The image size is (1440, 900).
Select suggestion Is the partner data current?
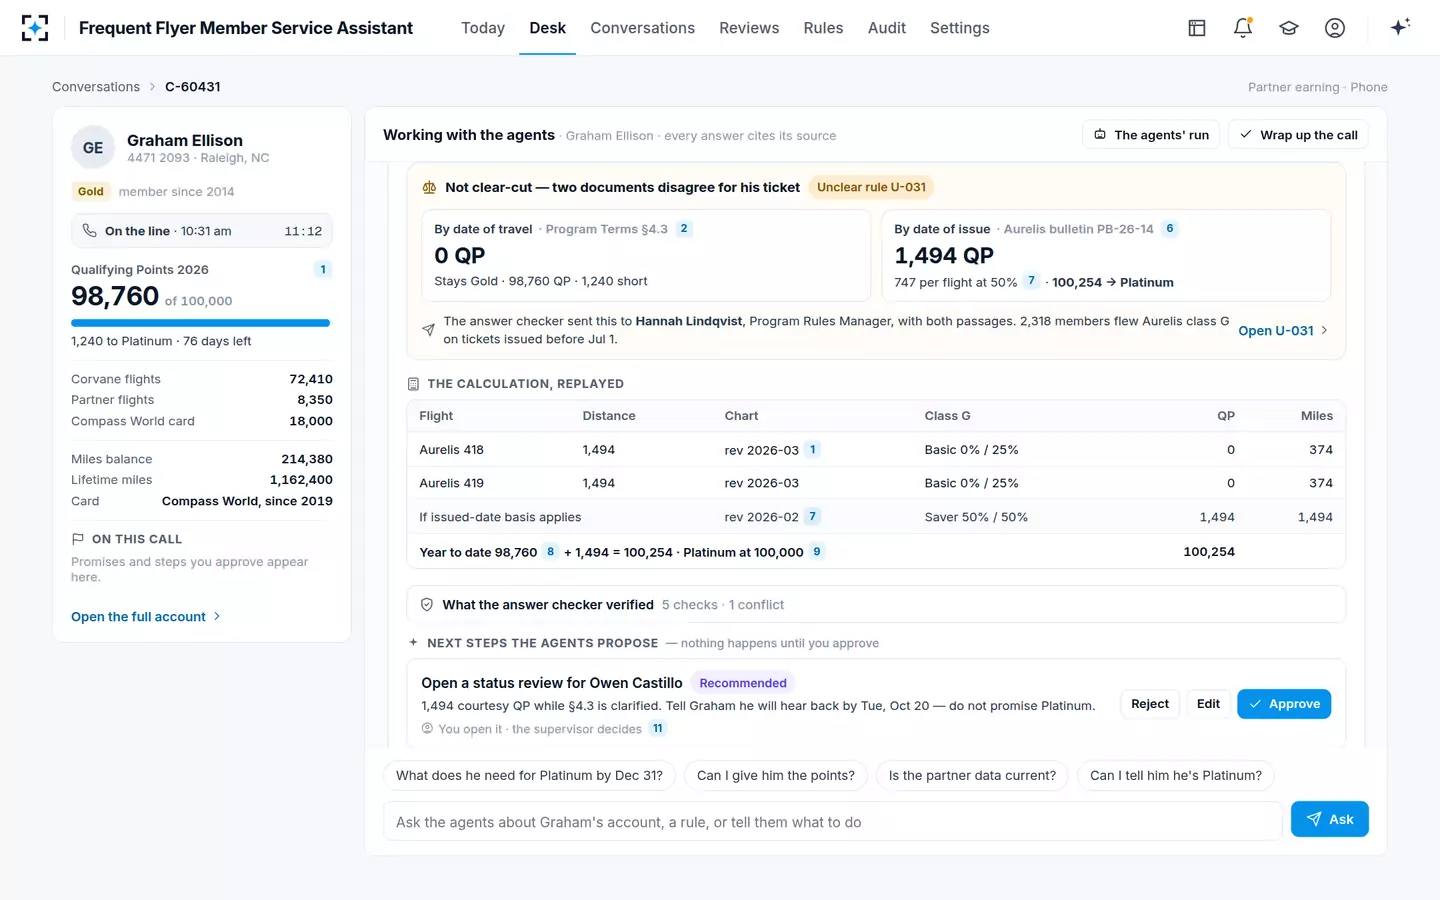[x=972, y=776]
